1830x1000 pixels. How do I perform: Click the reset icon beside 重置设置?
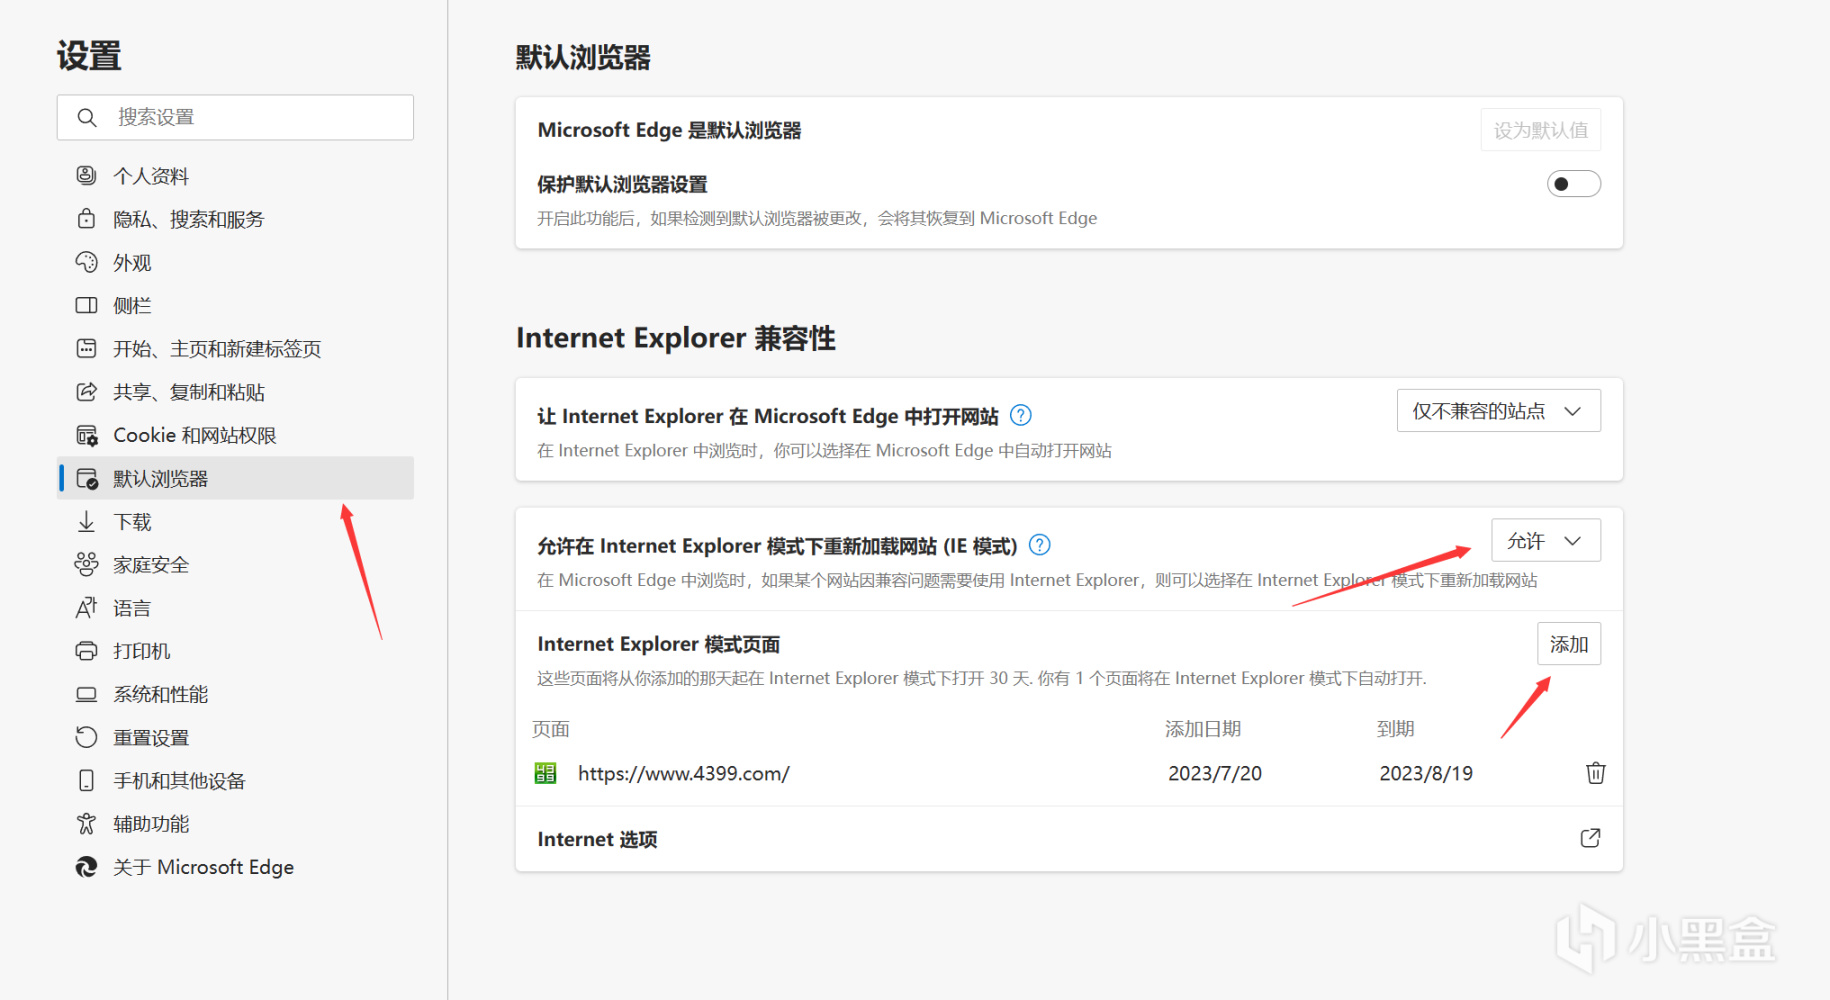[x=87, y=737]
